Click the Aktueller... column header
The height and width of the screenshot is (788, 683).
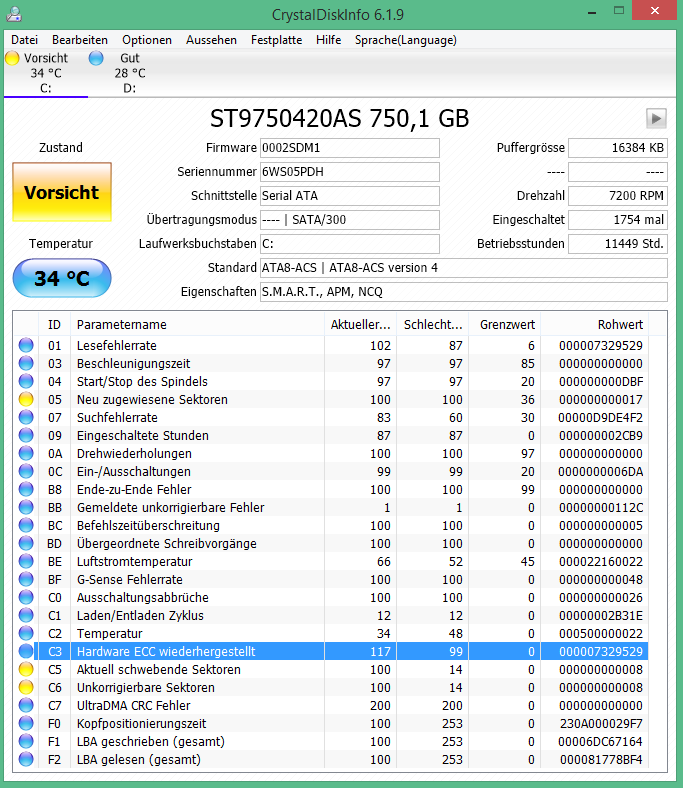tap(360, 325)
